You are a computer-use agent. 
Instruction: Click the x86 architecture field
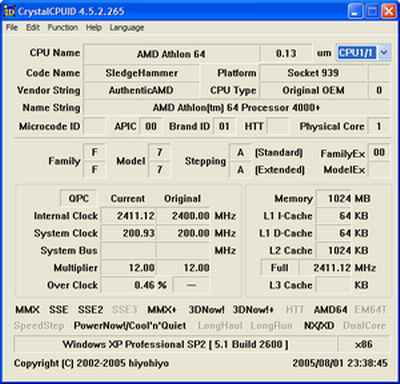pos(363,344)
